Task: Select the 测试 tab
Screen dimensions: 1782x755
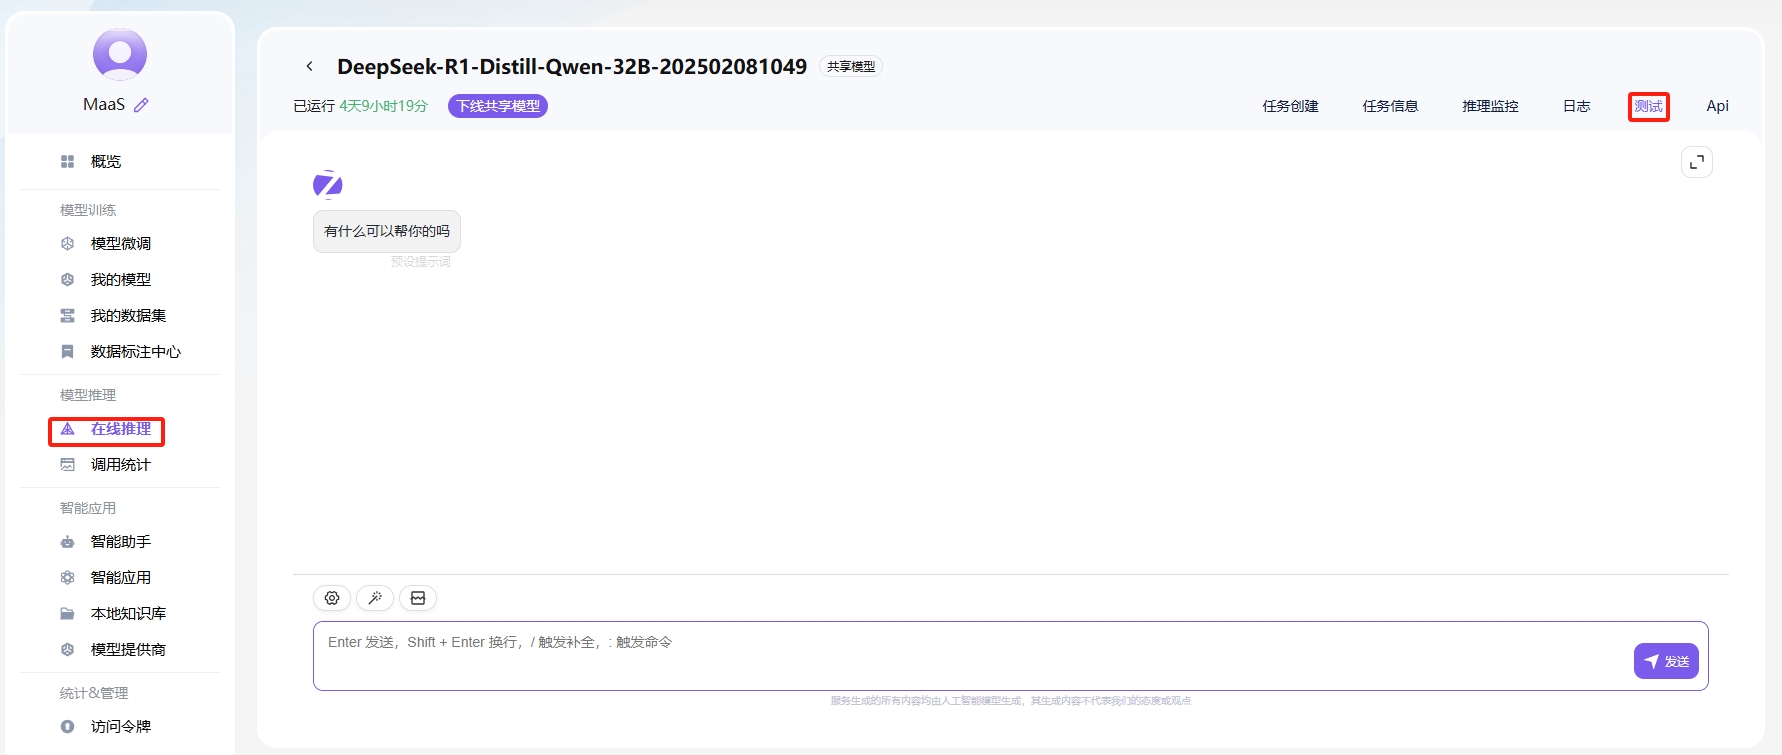Action: click(1648, 106)
